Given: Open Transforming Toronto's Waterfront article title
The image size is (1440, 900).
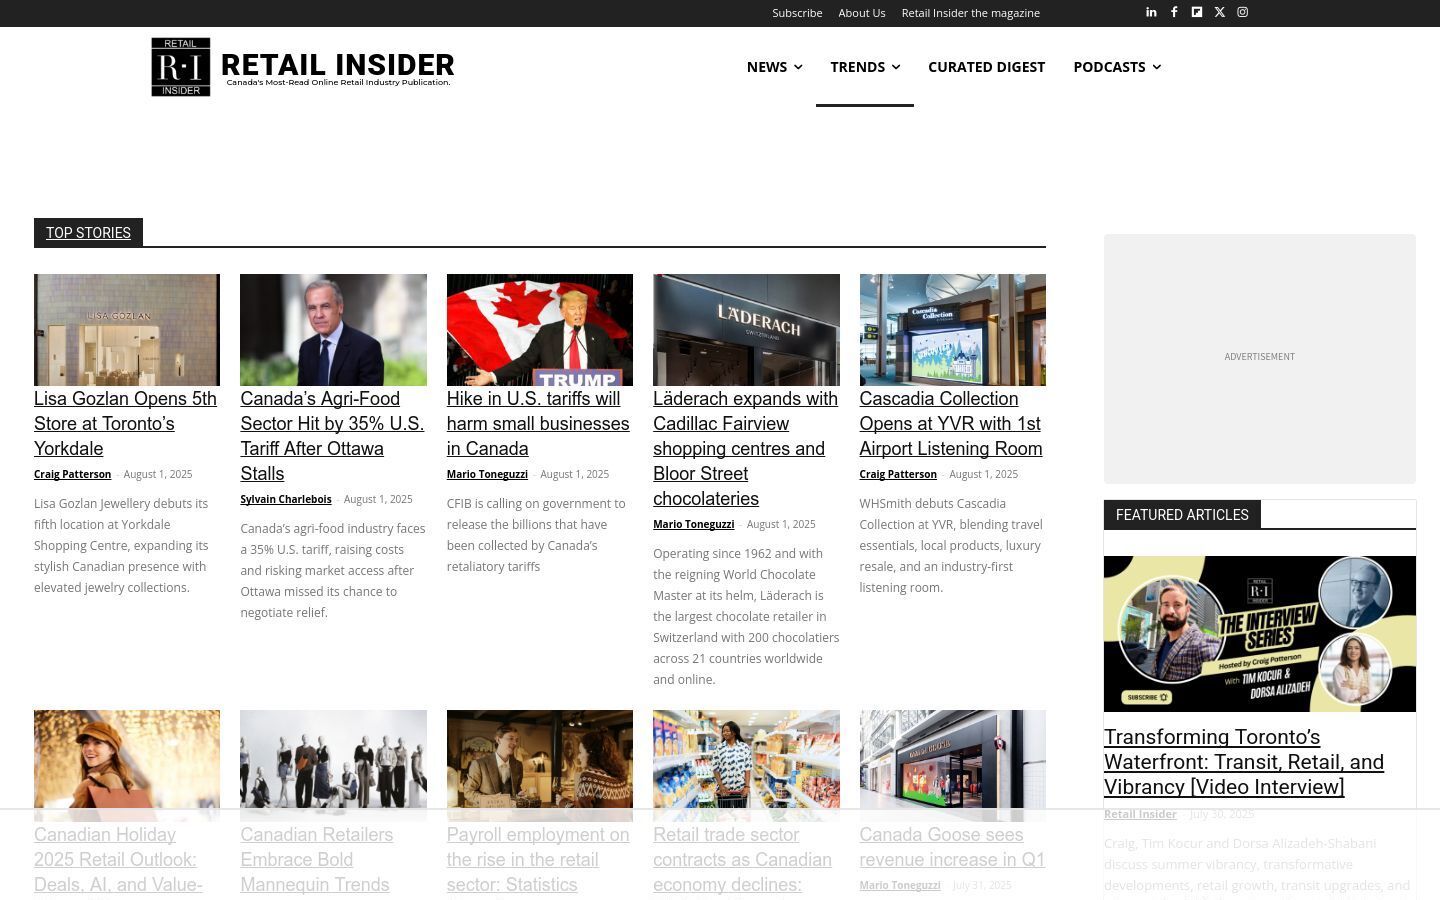Looking at the screenshot, I should click(1244, 762).
